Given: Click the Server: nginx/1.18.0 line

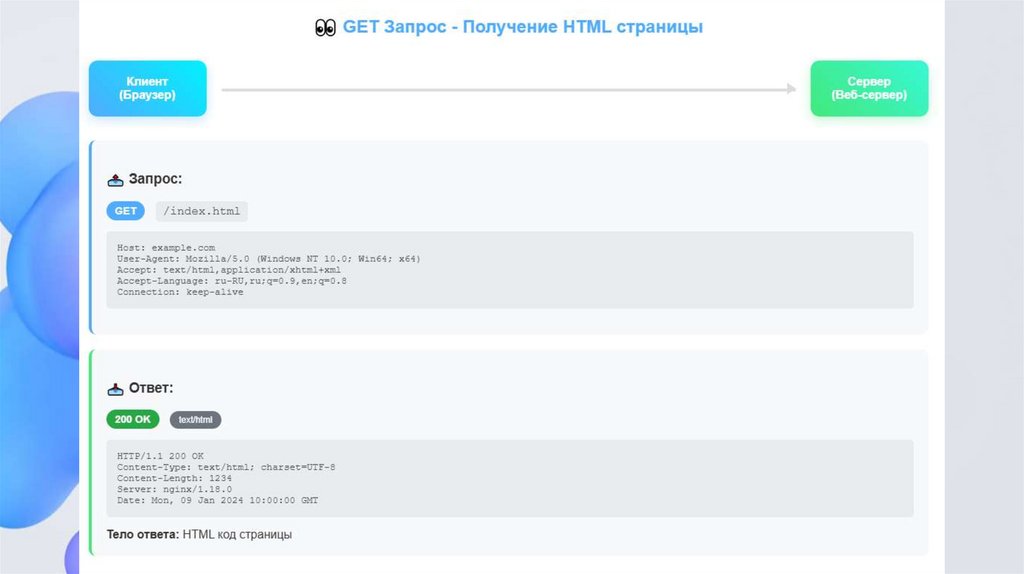Looking at the screenshot, I should [174, 489].
